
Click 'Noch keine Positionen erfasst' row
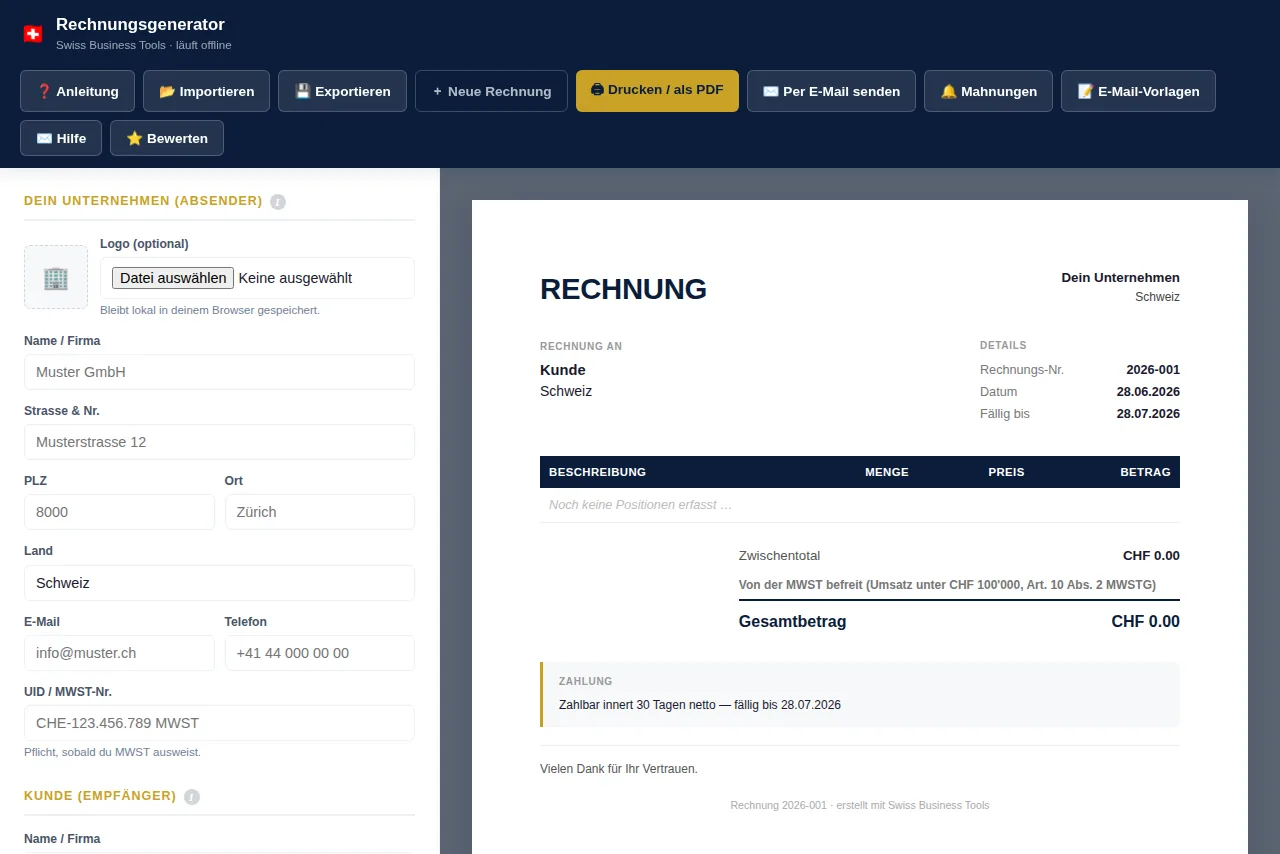click(860, 505)
